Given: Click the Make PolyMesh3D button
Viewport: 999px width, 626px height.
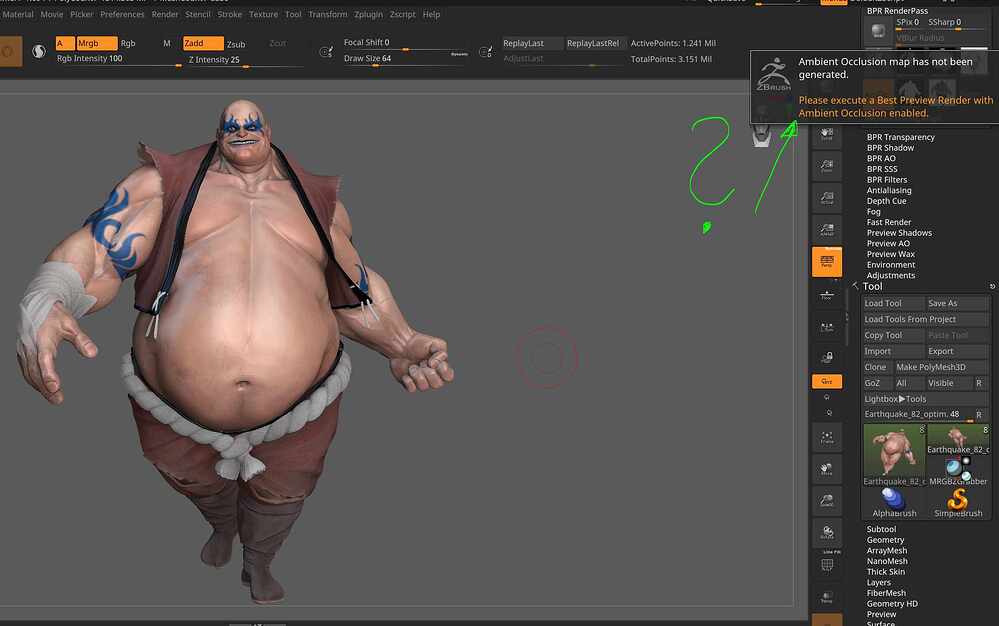Looking at the screenshot, I should [x=941, y=367].
